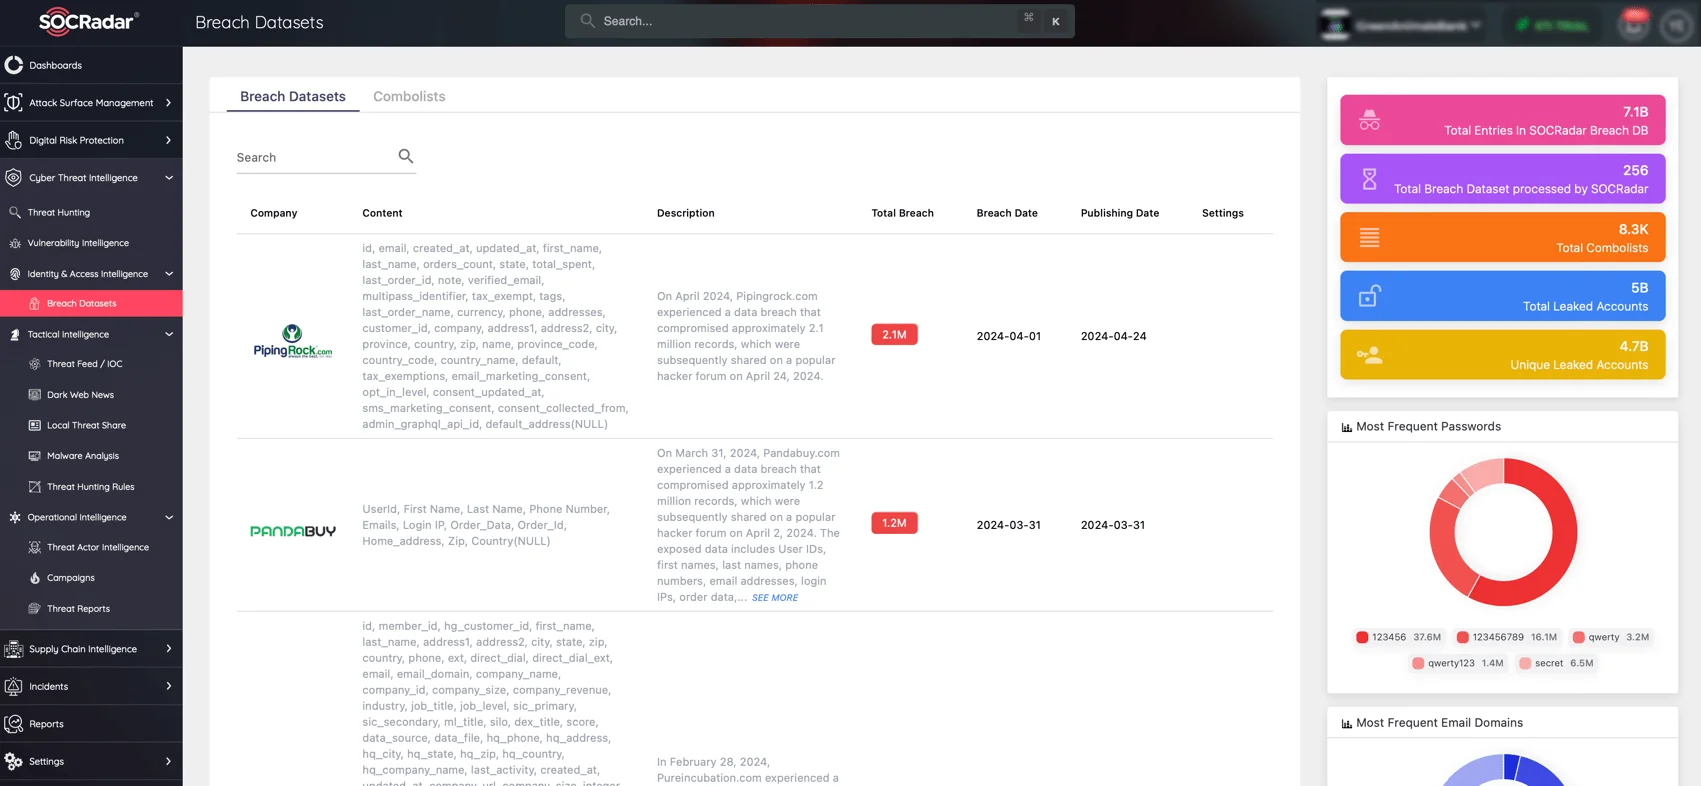1701x786 pixels.
Task: Click SEE MORE in Pandabuy description
Action: tap(775, 598)
